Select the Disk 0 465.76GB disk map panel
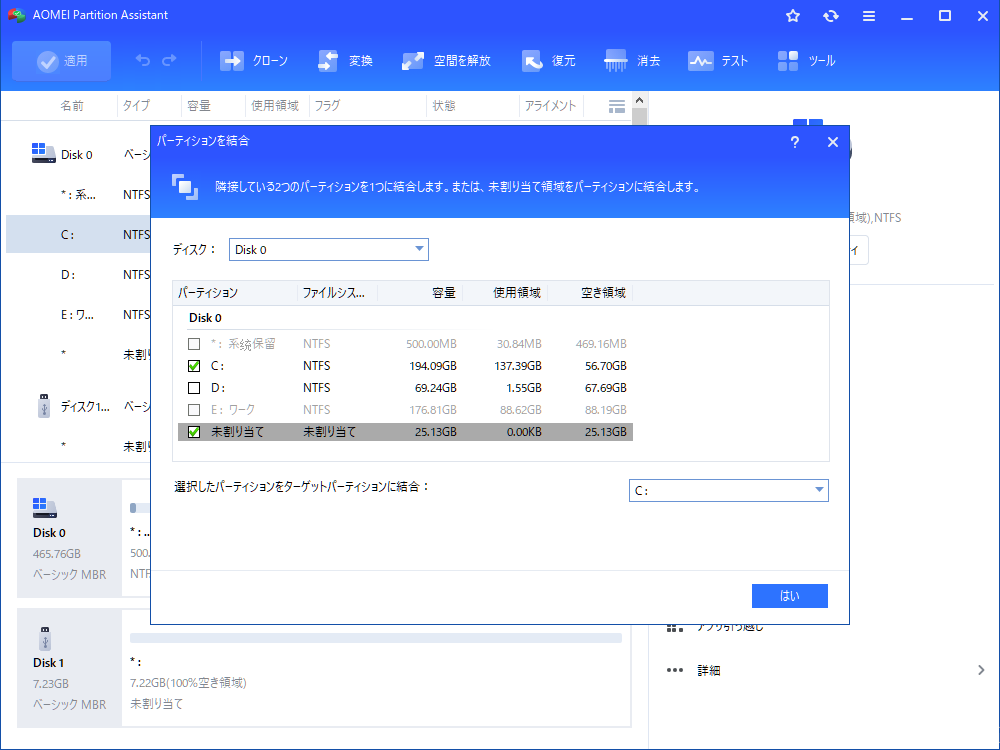 coord(70,538)
